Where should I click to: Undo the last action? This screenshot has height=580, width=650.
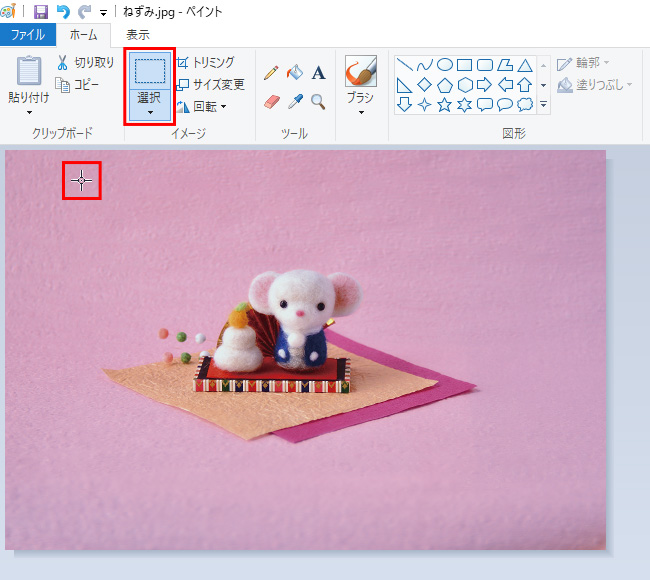point(63,12)
